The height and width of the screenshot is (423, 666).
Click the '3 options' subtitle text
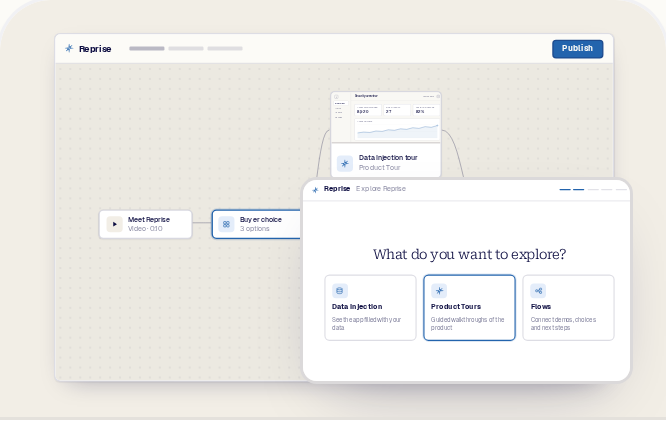click(x=254, y=228)
